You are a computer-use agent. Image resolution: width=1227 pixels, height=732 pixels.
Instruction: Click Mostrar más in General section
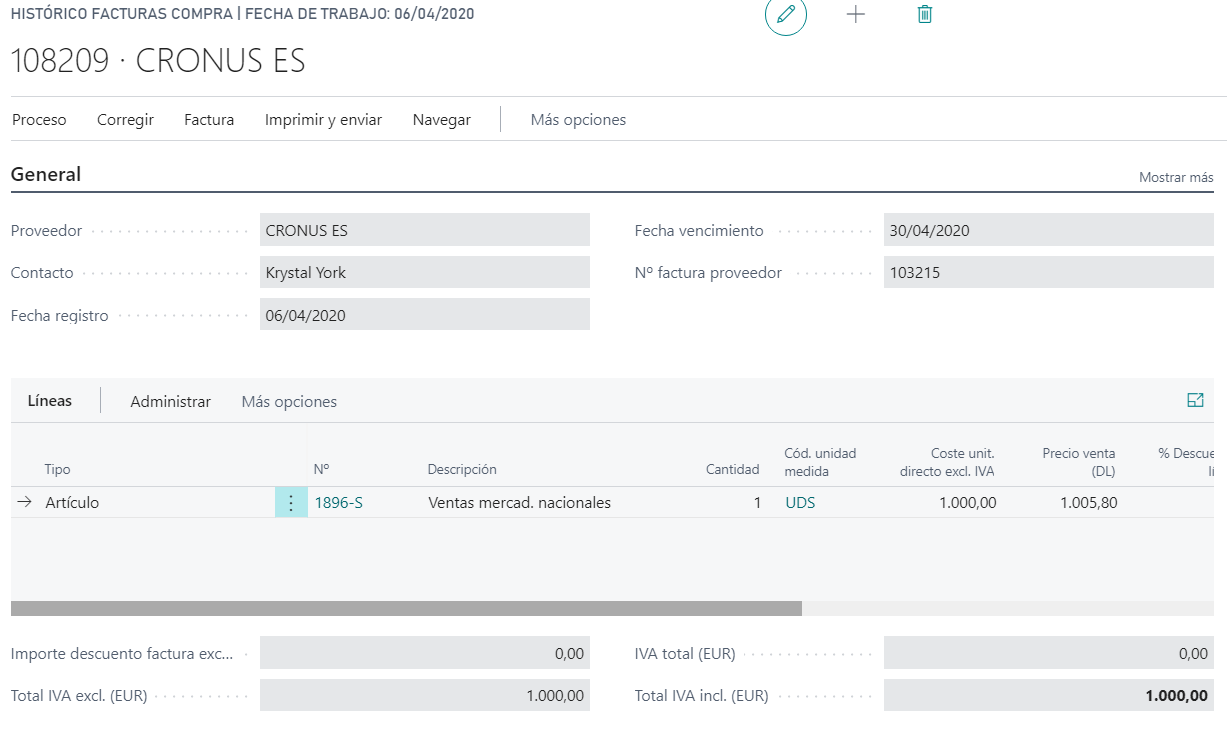[1176, 177]
